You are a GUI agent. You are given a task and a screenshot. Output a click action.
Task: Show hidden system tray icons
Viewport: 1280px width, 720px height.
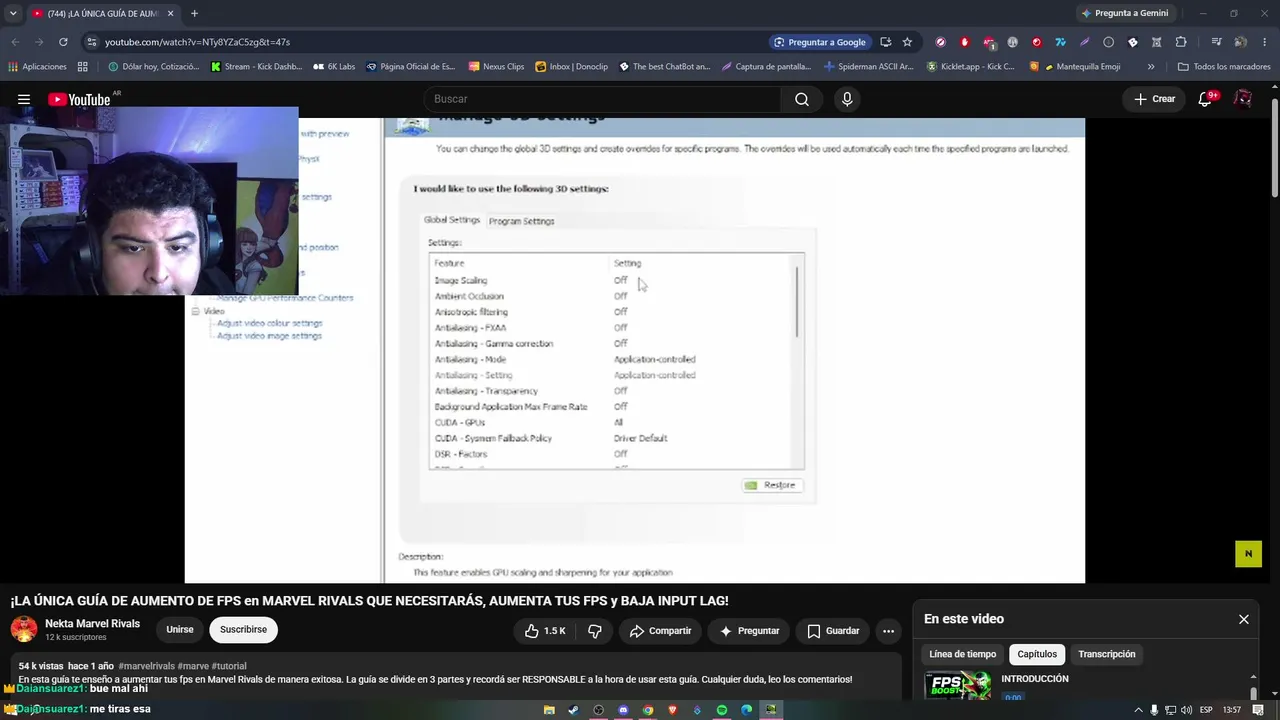1138,710
